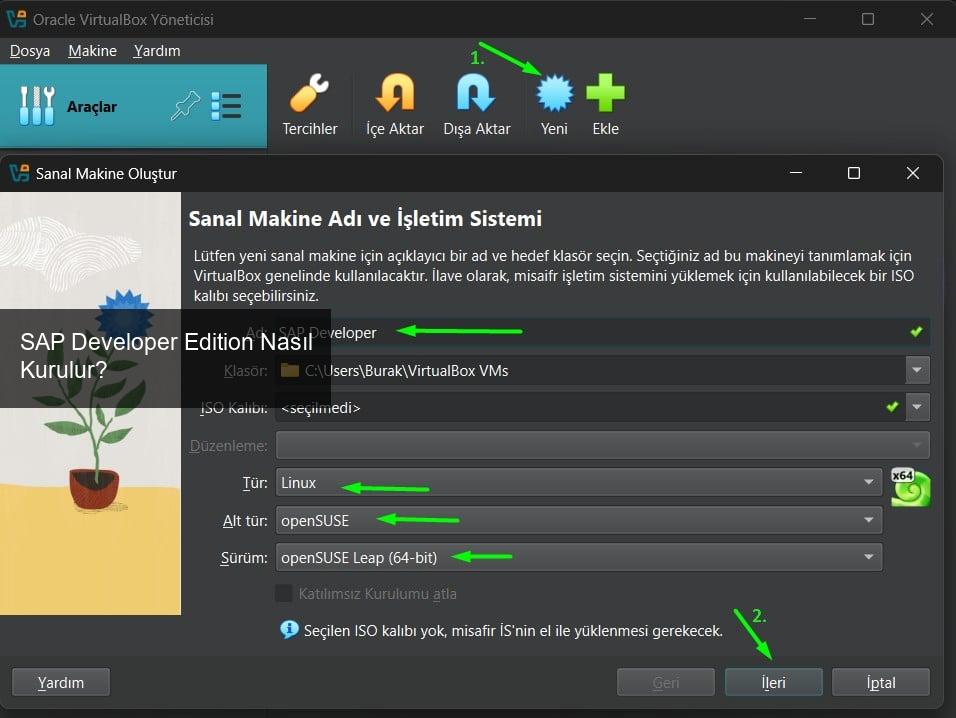Image resolution: width=956 pixels, height=718 pixels.
Task: Open the Alt tür openSUSE dropdown
Action: coord(578,520)
